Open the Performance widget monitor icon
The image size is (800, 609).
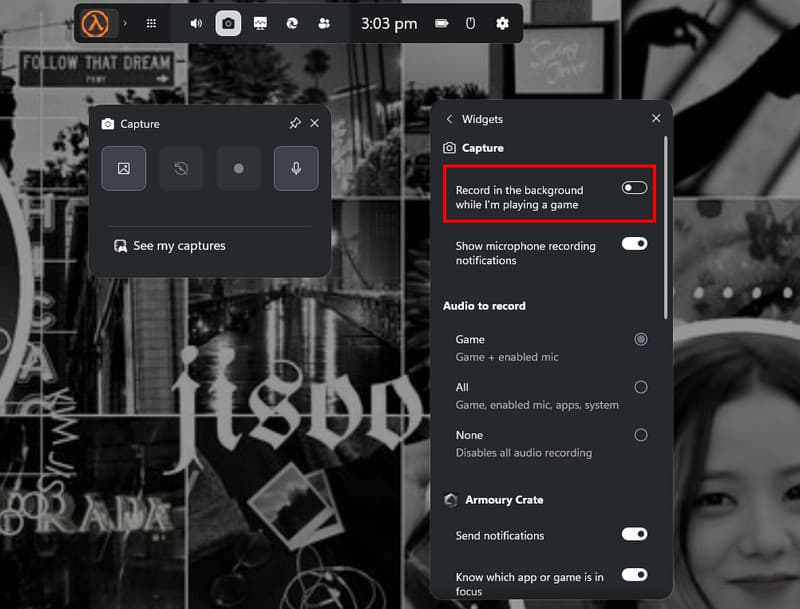(260, 23)
